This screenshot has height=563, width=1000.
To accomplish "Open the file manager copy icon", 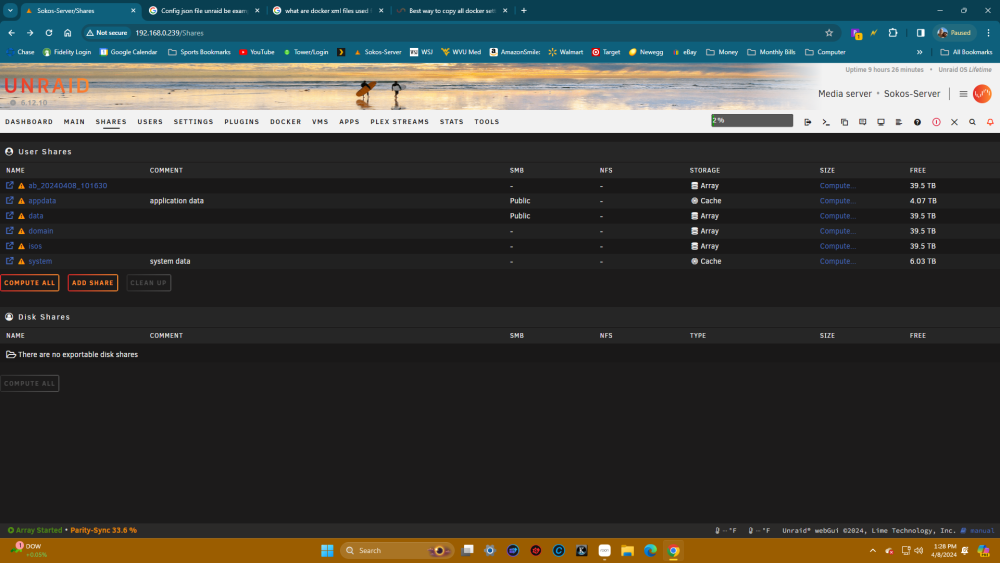I will tap(844, 122).
